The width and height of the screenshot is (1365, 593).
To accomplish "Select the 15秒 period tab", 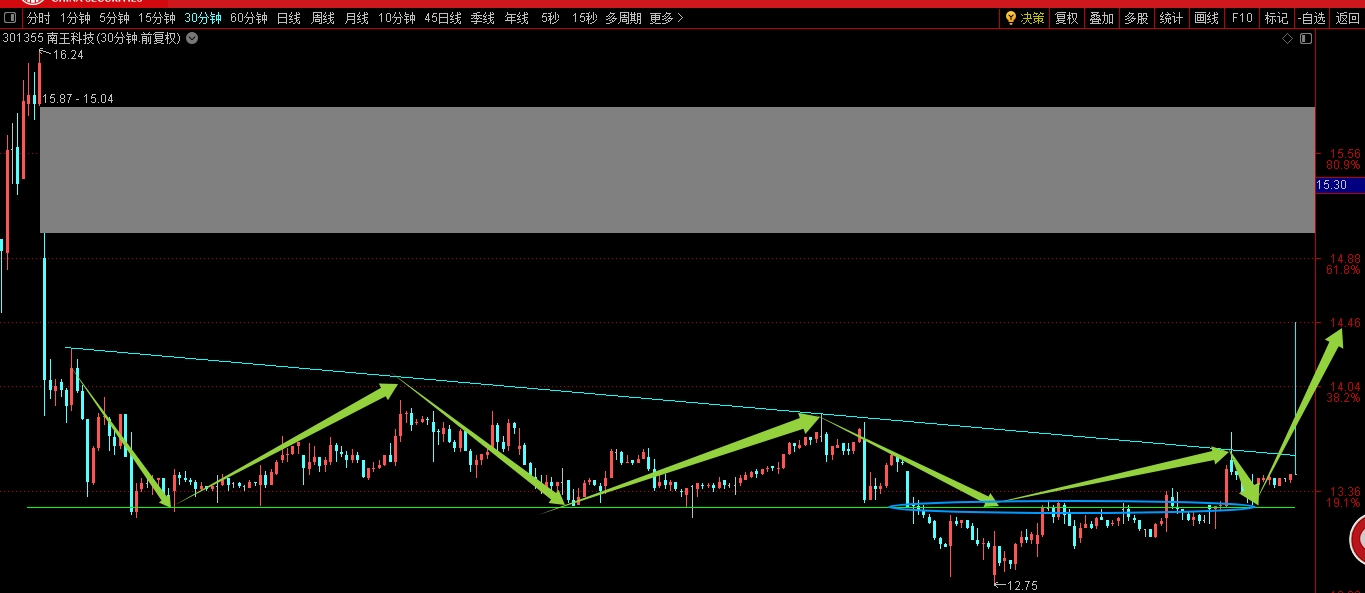I will (x=585, y=18).
